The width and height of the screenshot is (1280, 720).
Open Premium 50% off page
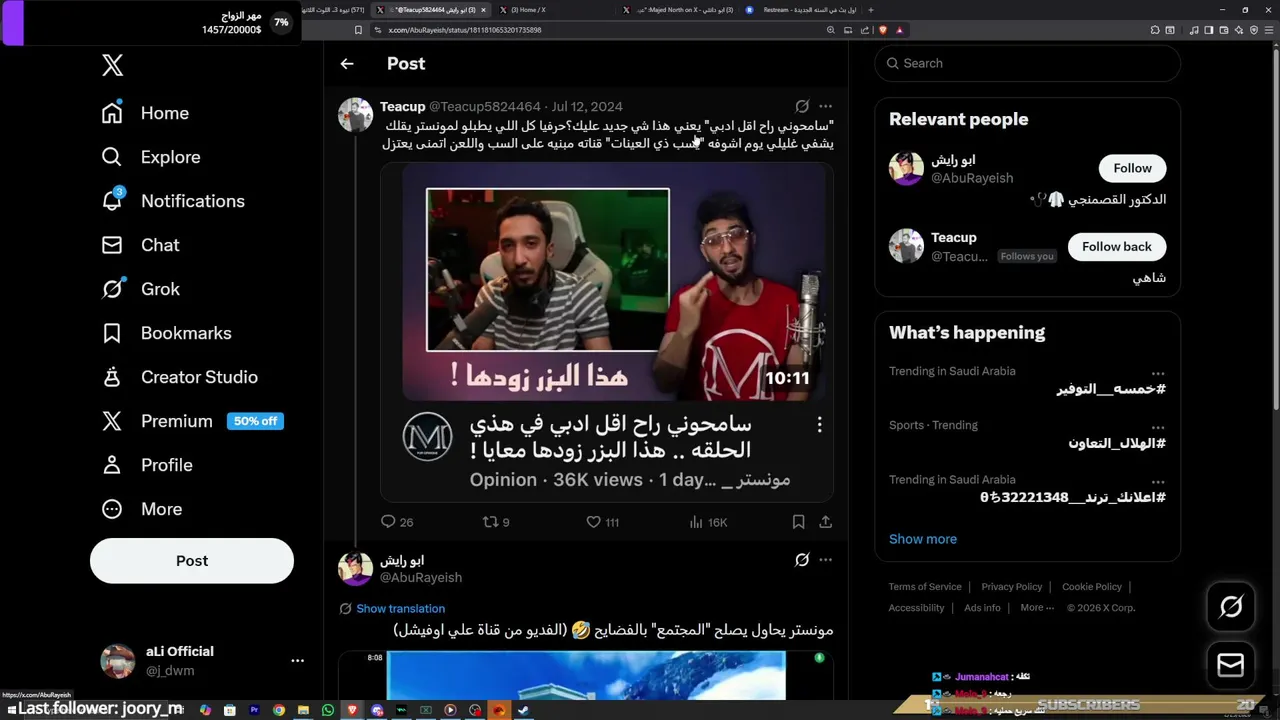pyautogui.click(x=192, y=421)
